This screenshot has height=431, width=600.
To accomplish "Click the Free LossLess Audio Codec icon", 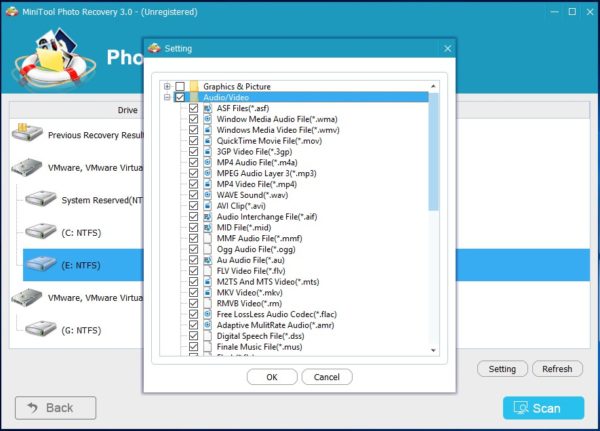I will tap(207, 315).
